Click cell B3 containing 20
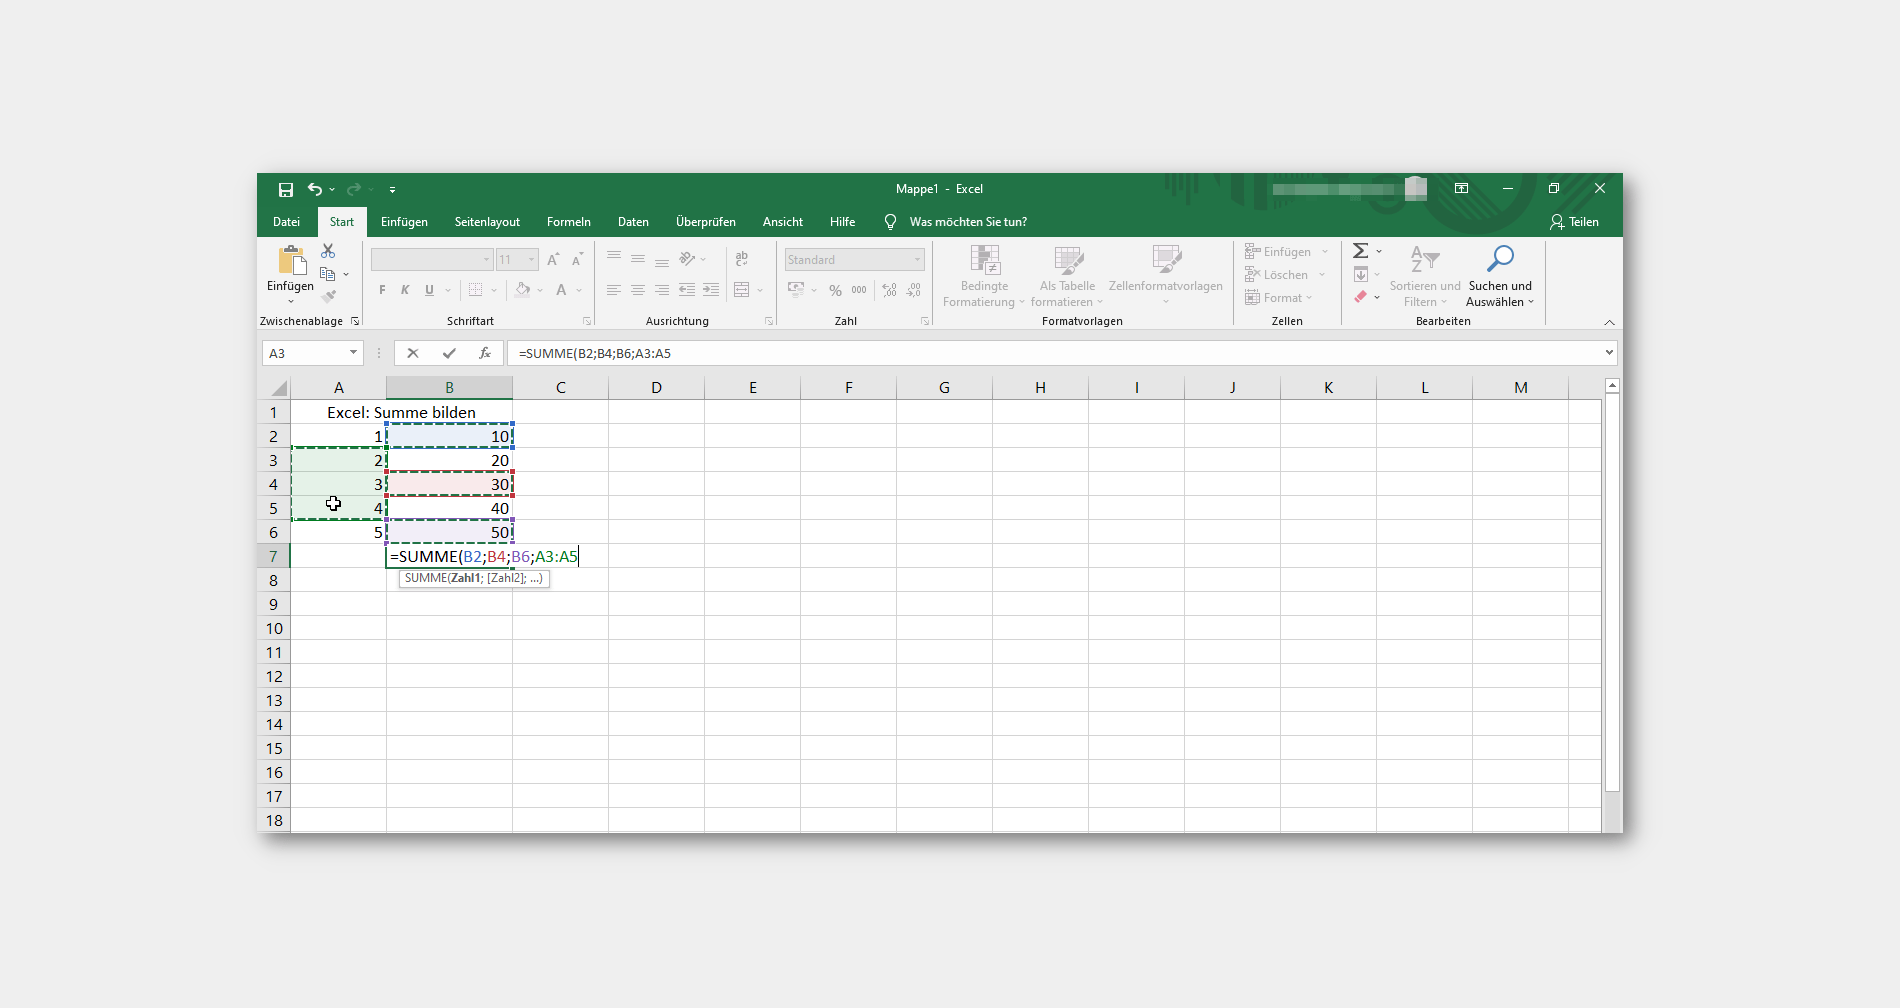The height and width of the screenshot is (1008, 1900). click(450, 460)
